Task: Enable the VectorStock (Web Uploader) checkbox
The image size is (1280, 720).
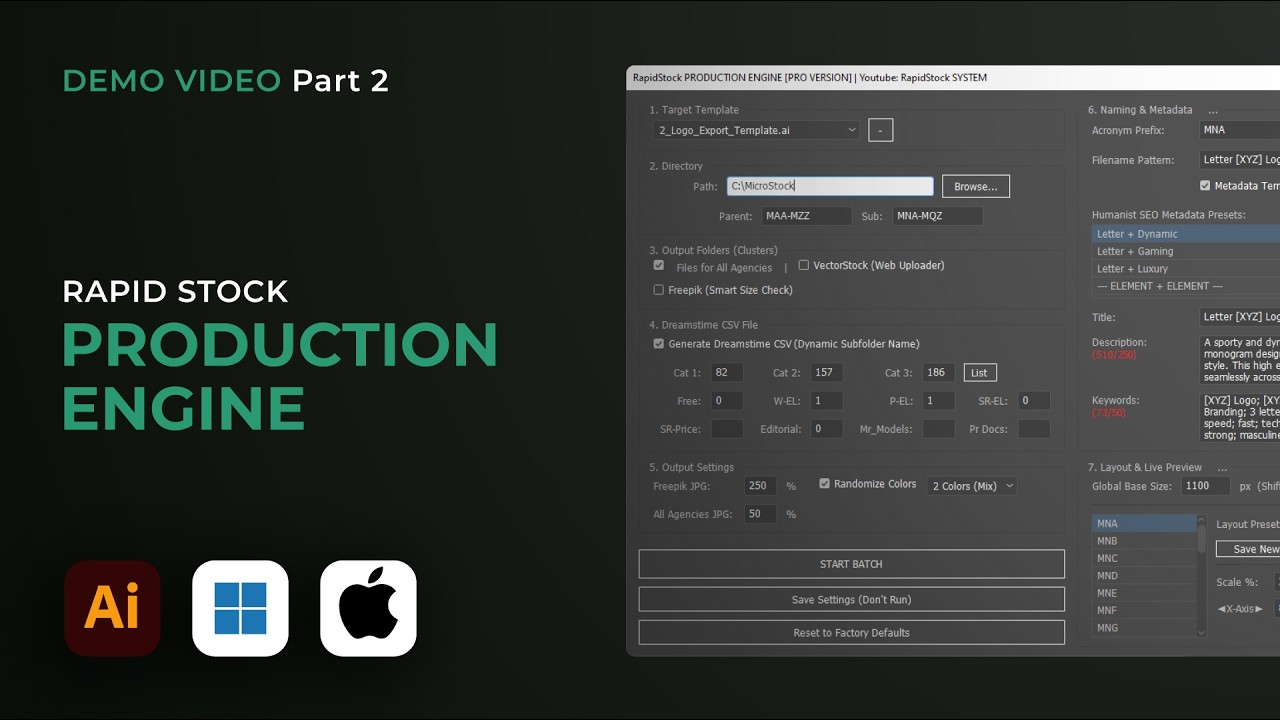Action: 804,265
